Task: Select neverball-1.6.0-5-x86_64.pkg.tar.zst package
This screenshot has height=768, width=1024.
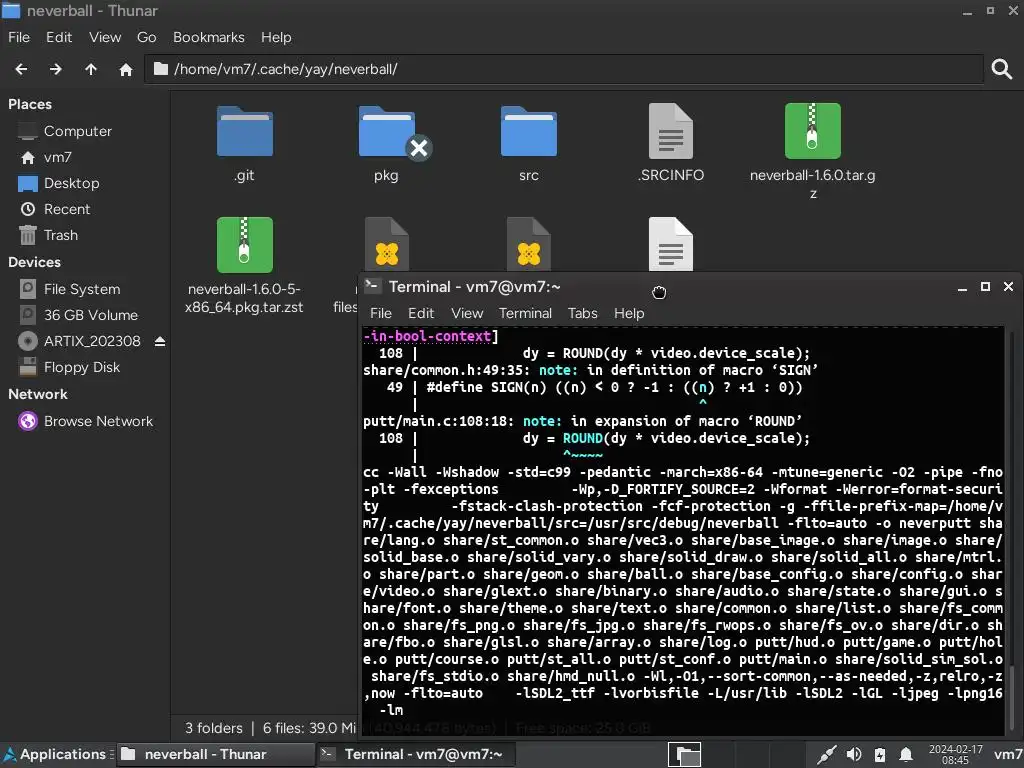Action: tap(244, 265)
